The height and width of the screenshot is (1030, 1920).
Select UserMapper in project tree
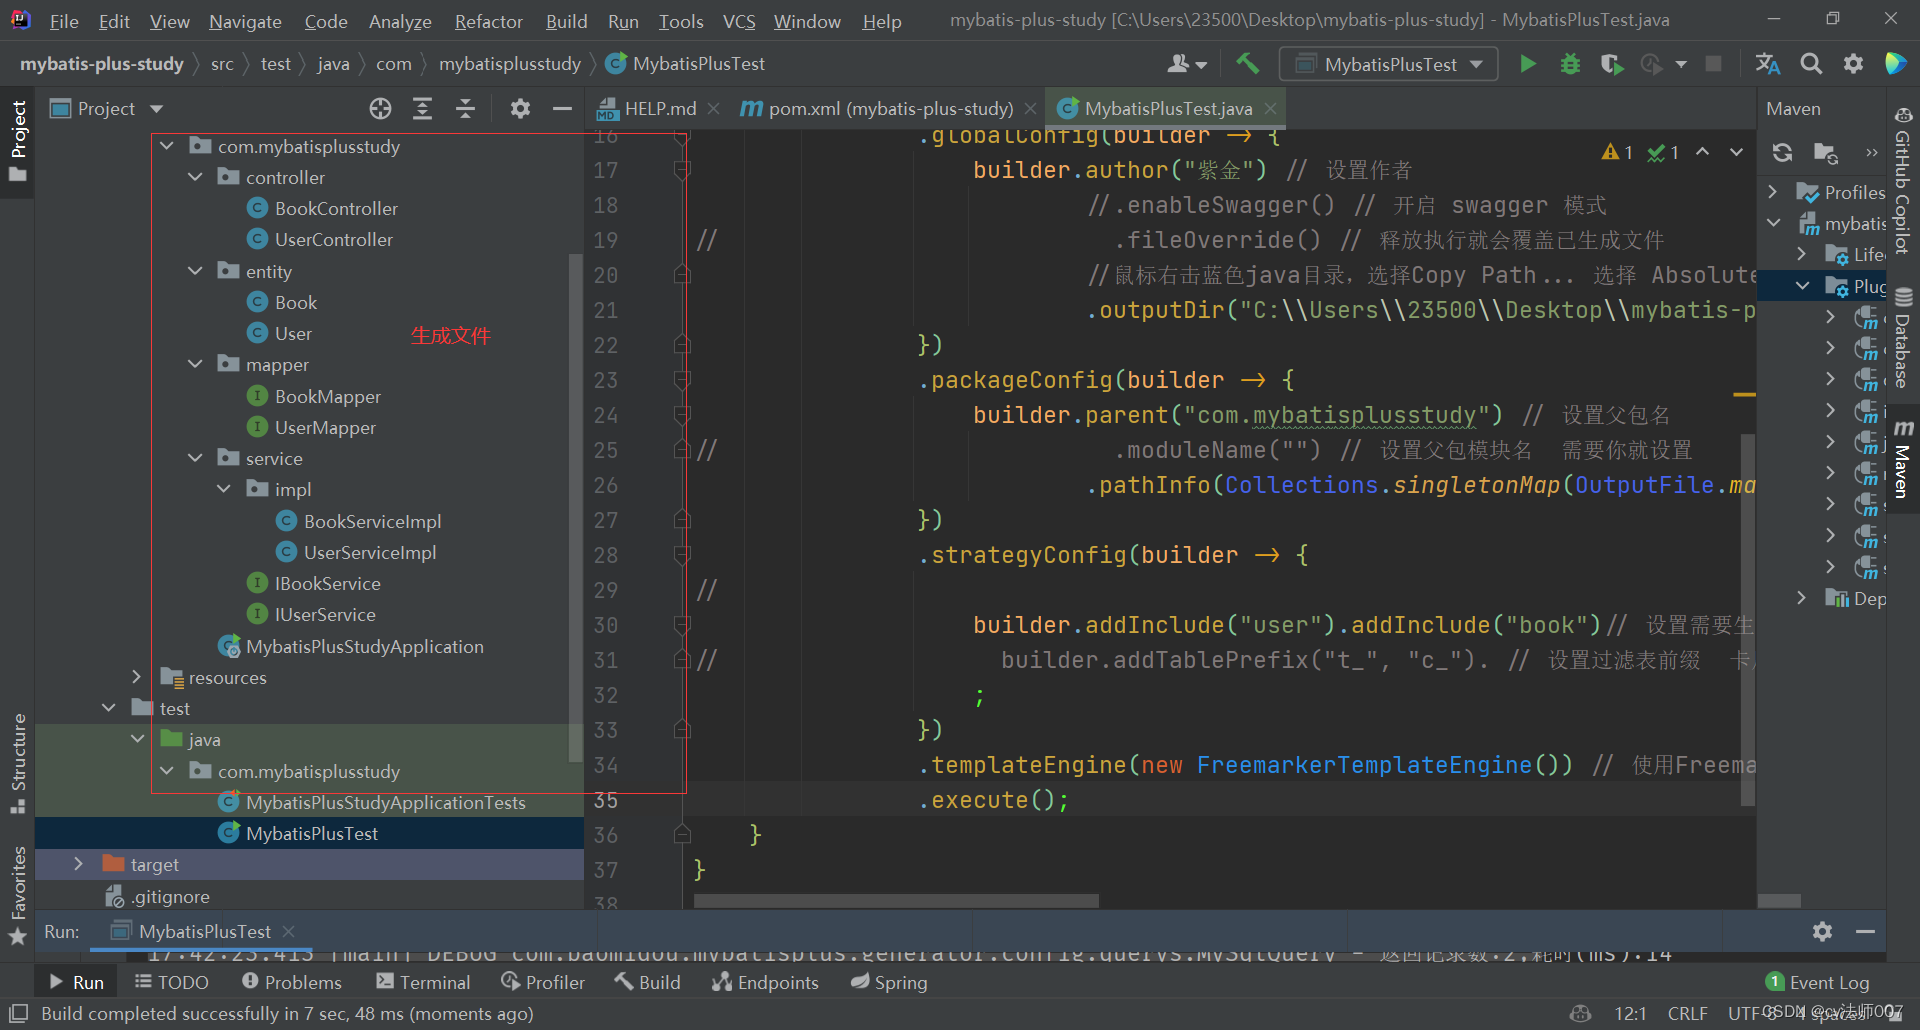tap(325, 427)
